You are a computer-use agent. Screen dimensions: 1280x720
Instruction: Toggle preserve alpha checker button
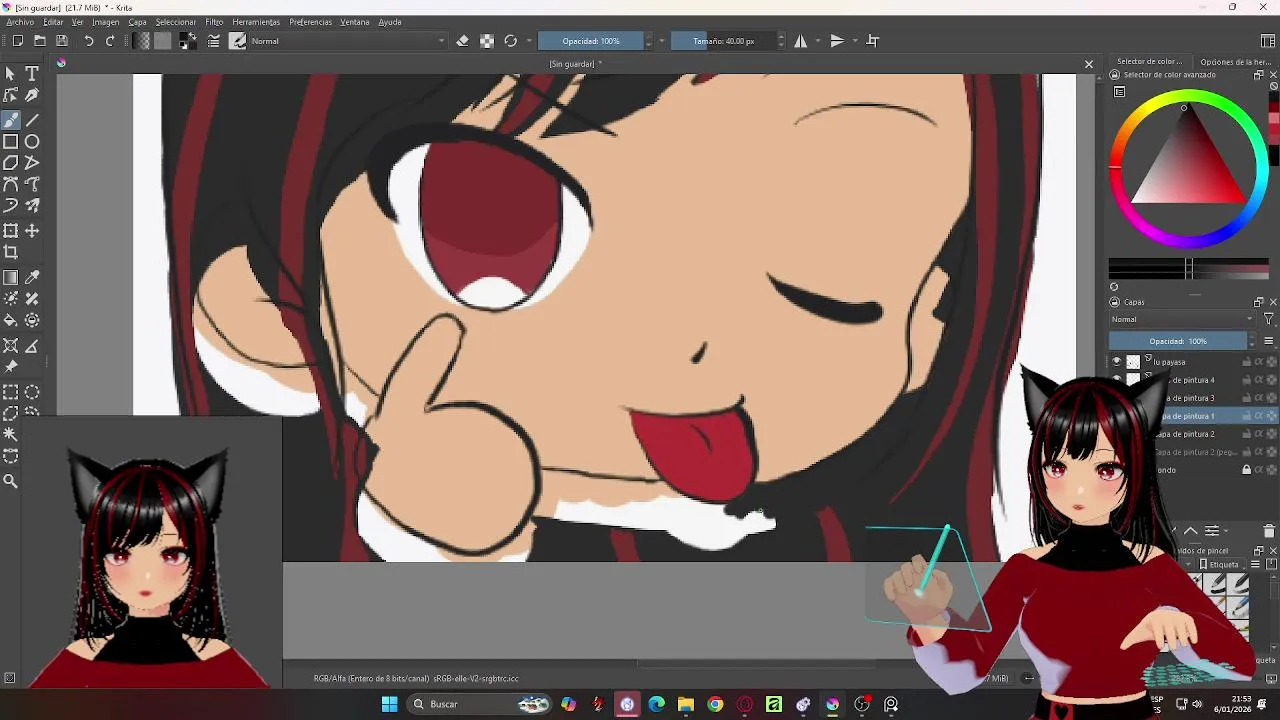(x=487, y=41)
